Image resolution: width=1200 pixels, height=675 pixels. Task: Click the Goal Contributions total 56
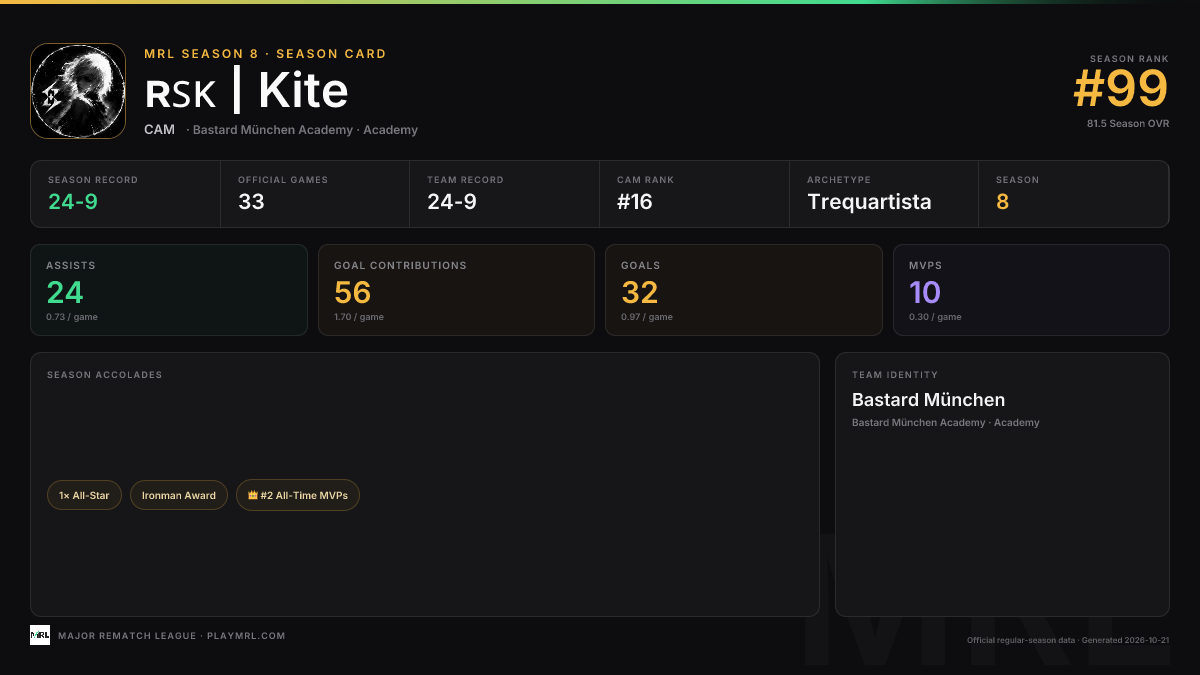click(353, 292)
